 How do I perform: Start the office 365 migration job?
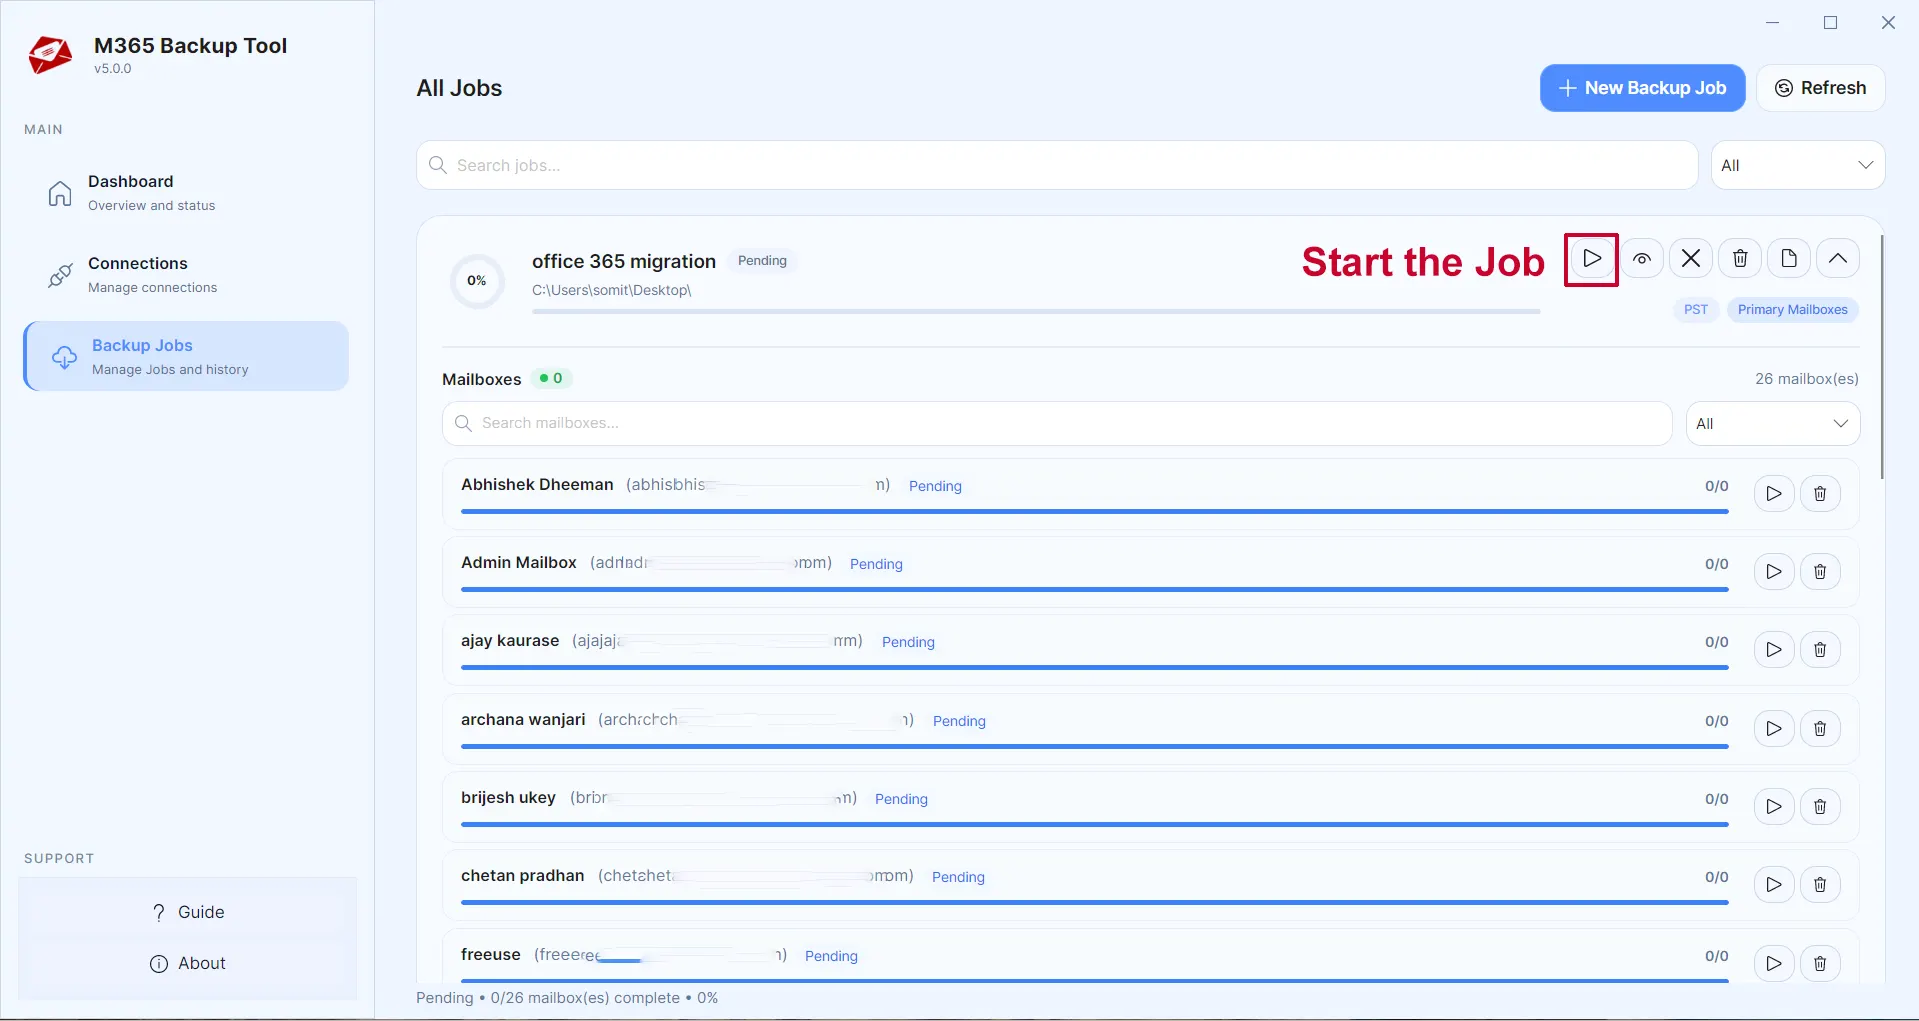1591,259
